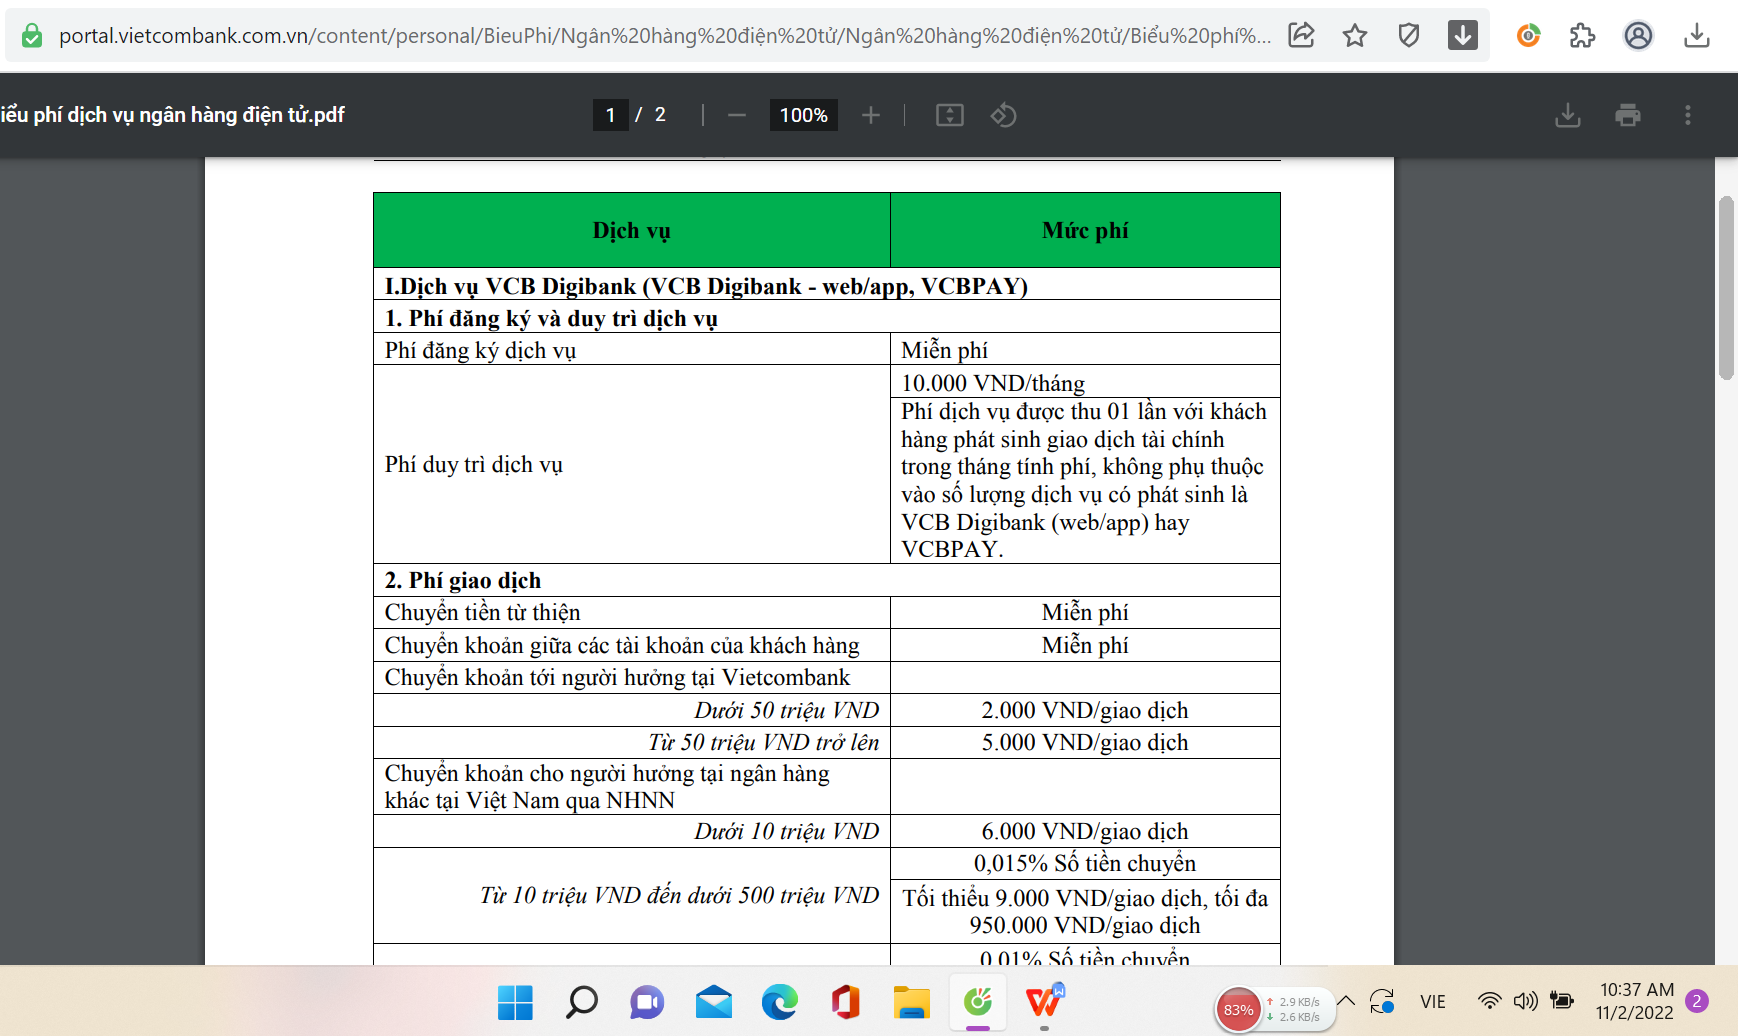Open WPS Office taskbar icon
Viewport: 1738px width, 1036px height.
pyautogui.click(x=1045, y=1002)
